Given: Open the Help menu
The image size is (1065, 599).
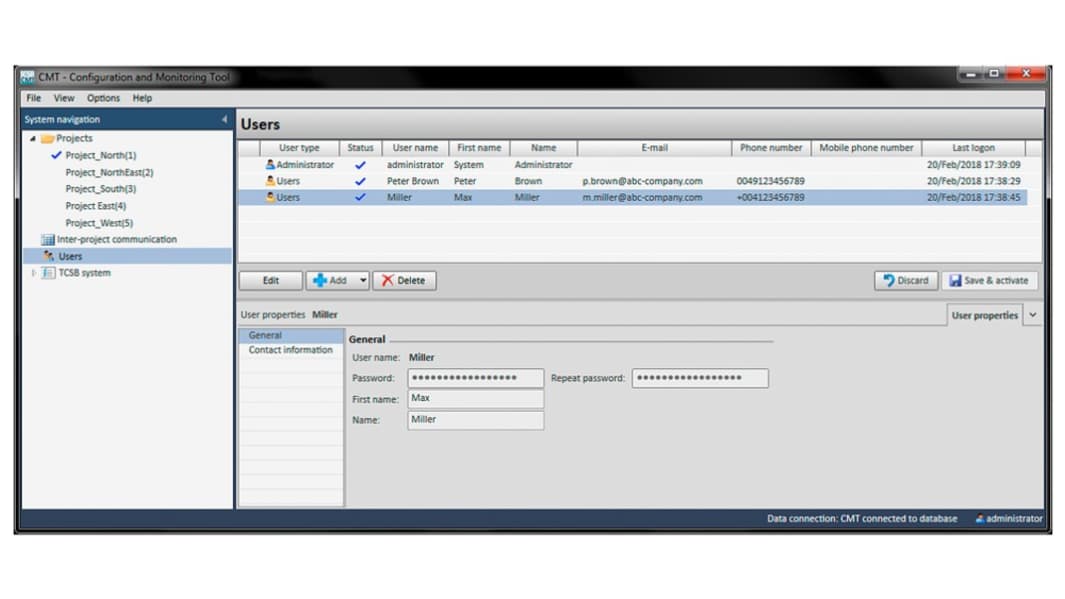Looking at the screenshot, I should [x=142, y=98].
